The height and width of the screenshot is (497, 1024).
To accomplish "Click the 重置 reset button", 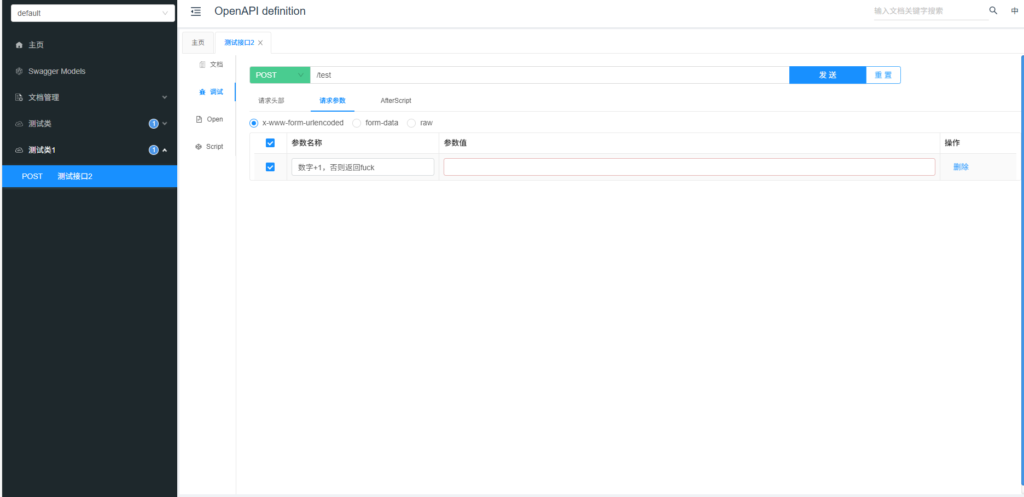I will click(x=883, y=75).
